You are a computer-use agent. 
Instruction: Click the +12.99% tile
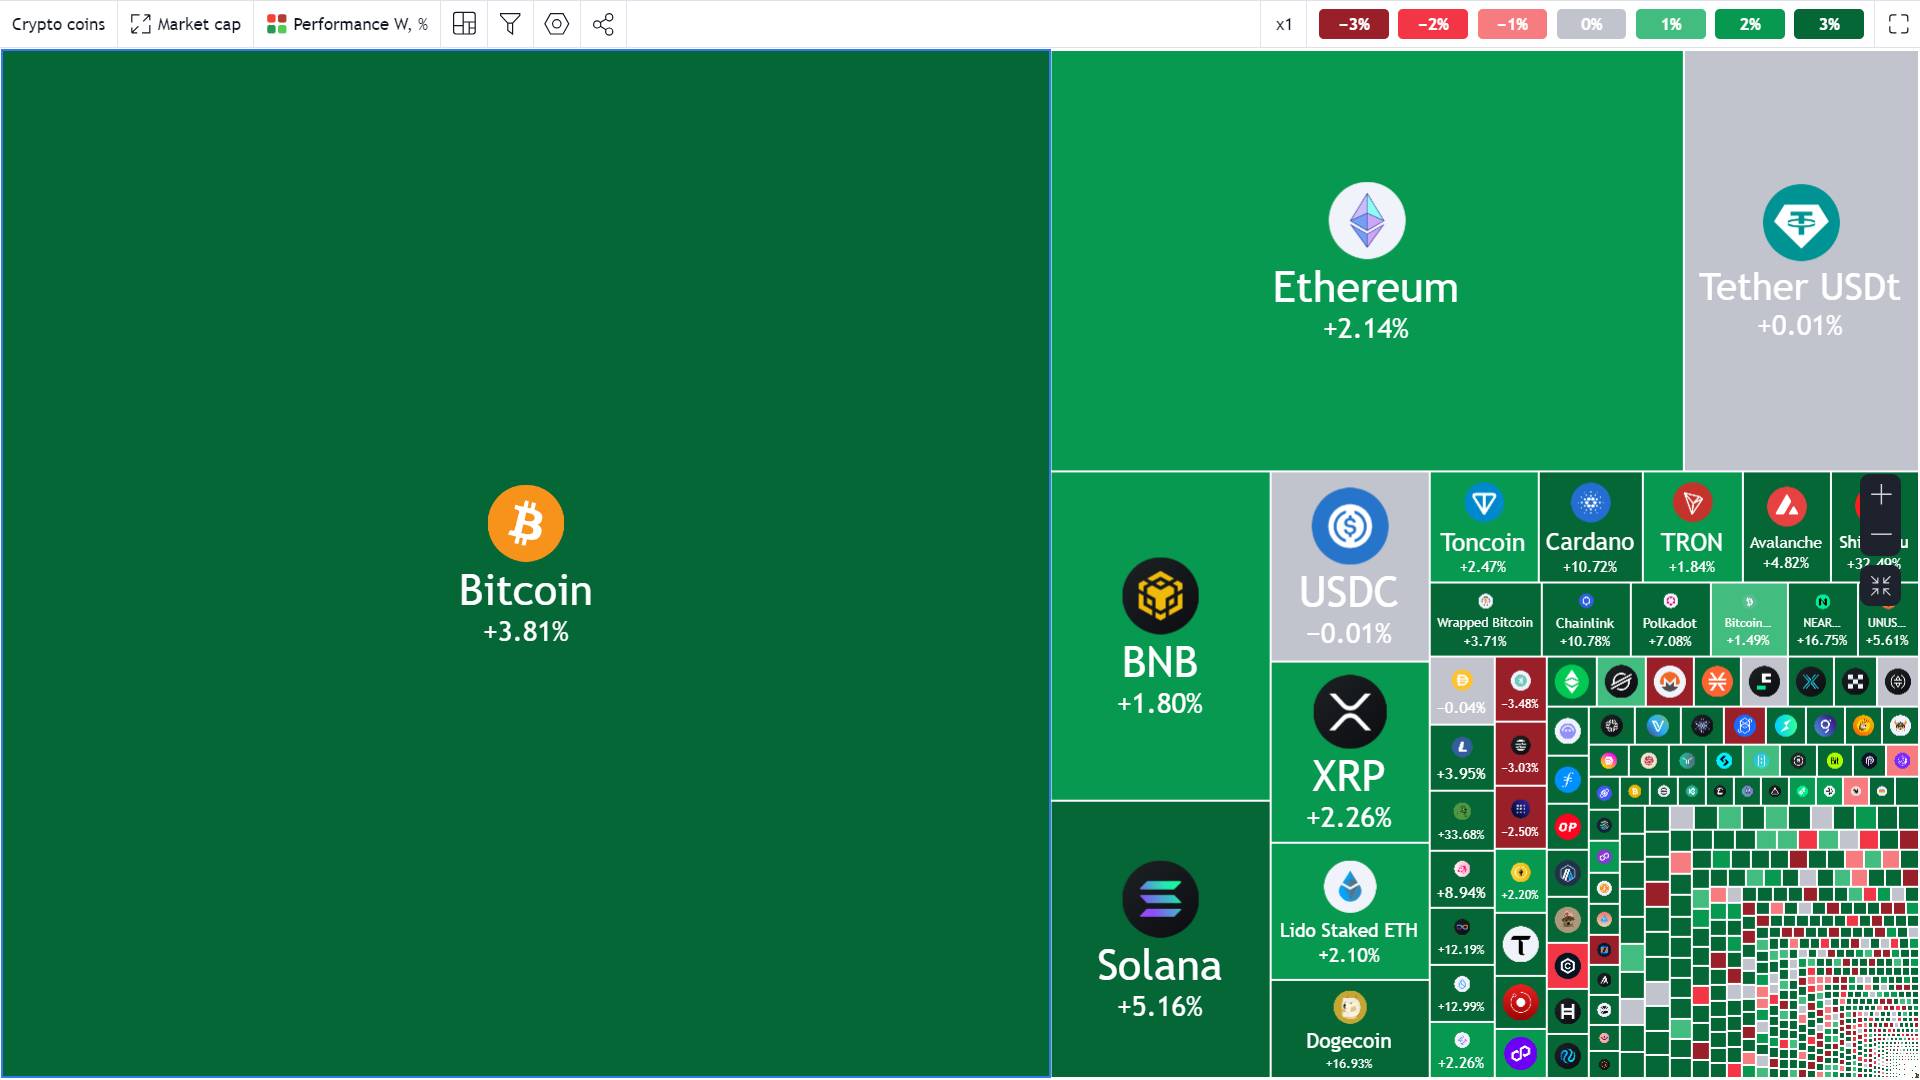1461,993
